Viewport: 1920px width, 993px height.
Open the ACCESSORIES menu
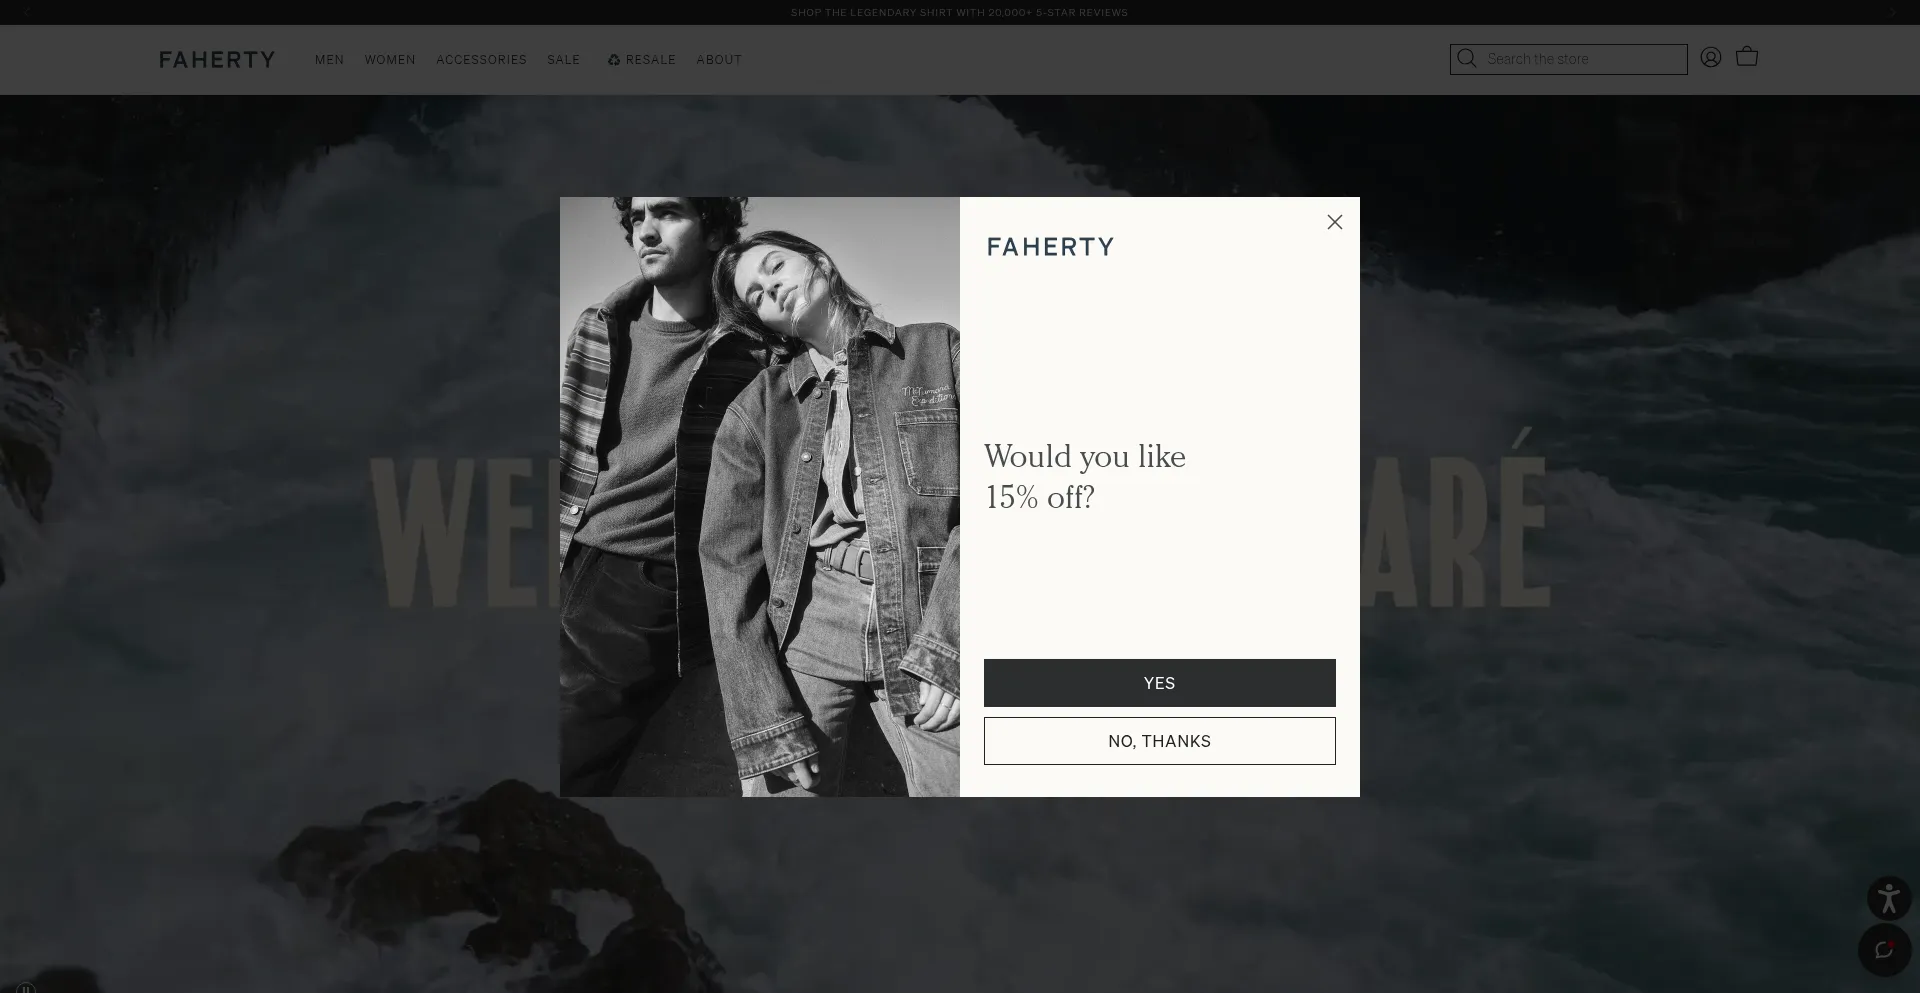(481, 60)
